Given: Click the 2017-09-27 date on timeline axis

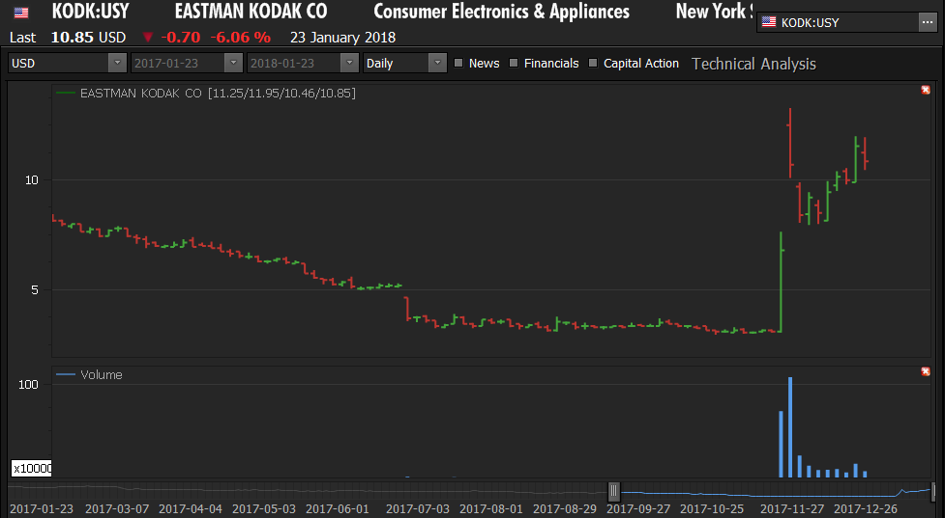Looking at the screenshot, I should point(638,509).
